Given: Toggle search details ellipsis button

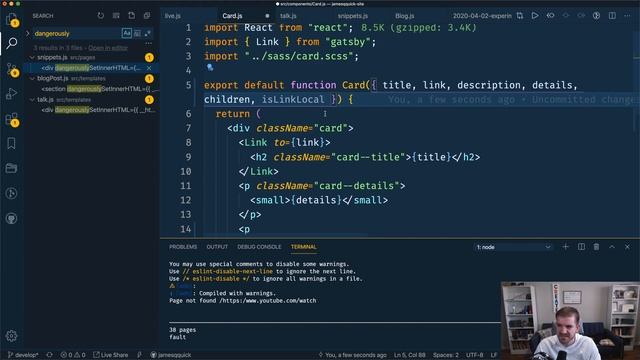Looking at the screenshot, I should [149, 43].
